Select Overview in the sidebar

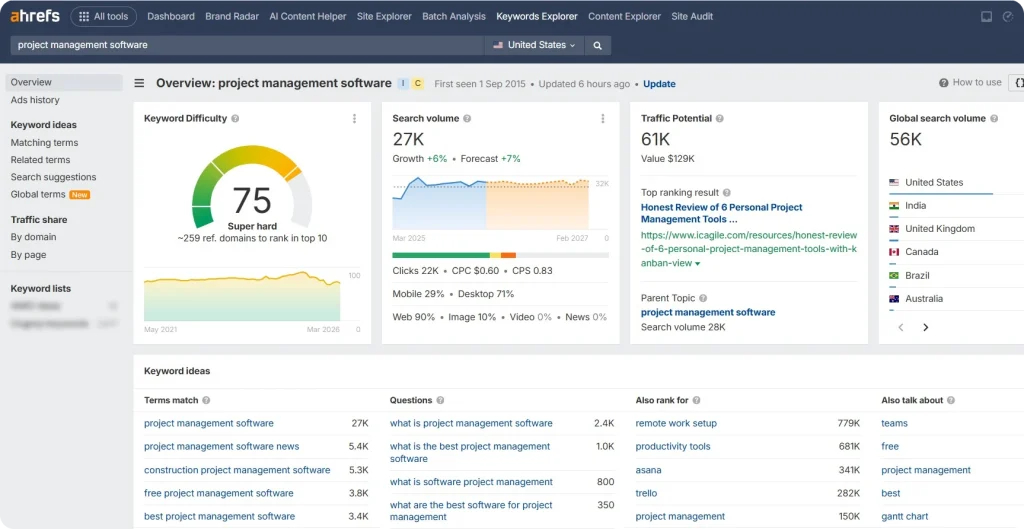(x=64, y=82)
